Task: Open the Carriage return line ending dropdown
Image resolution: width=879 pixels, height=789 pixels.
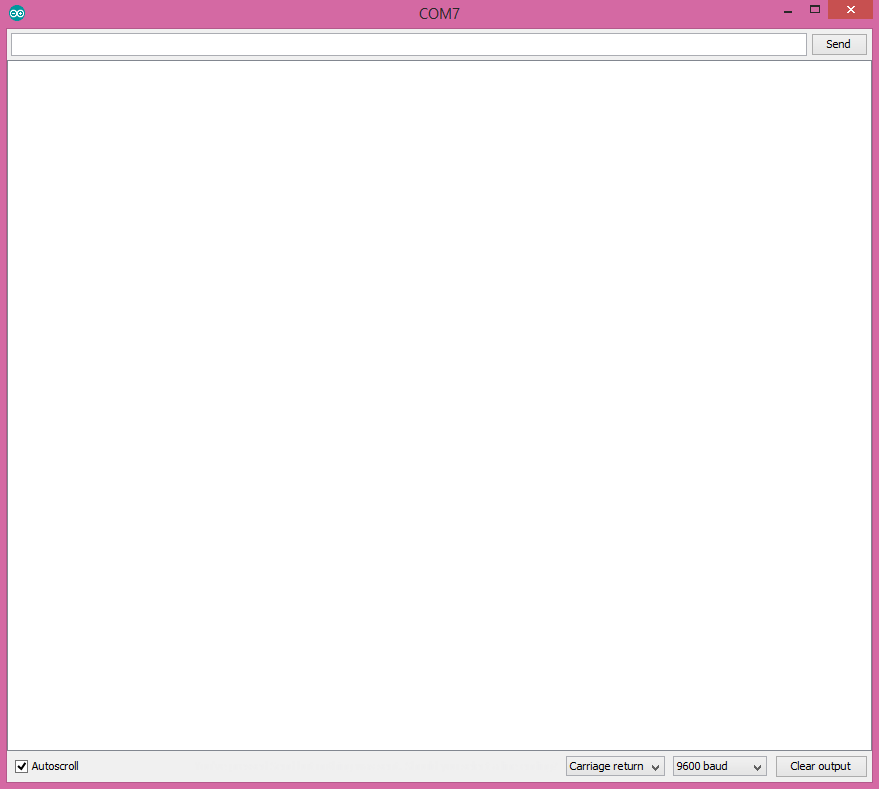Action: point(607,767)
